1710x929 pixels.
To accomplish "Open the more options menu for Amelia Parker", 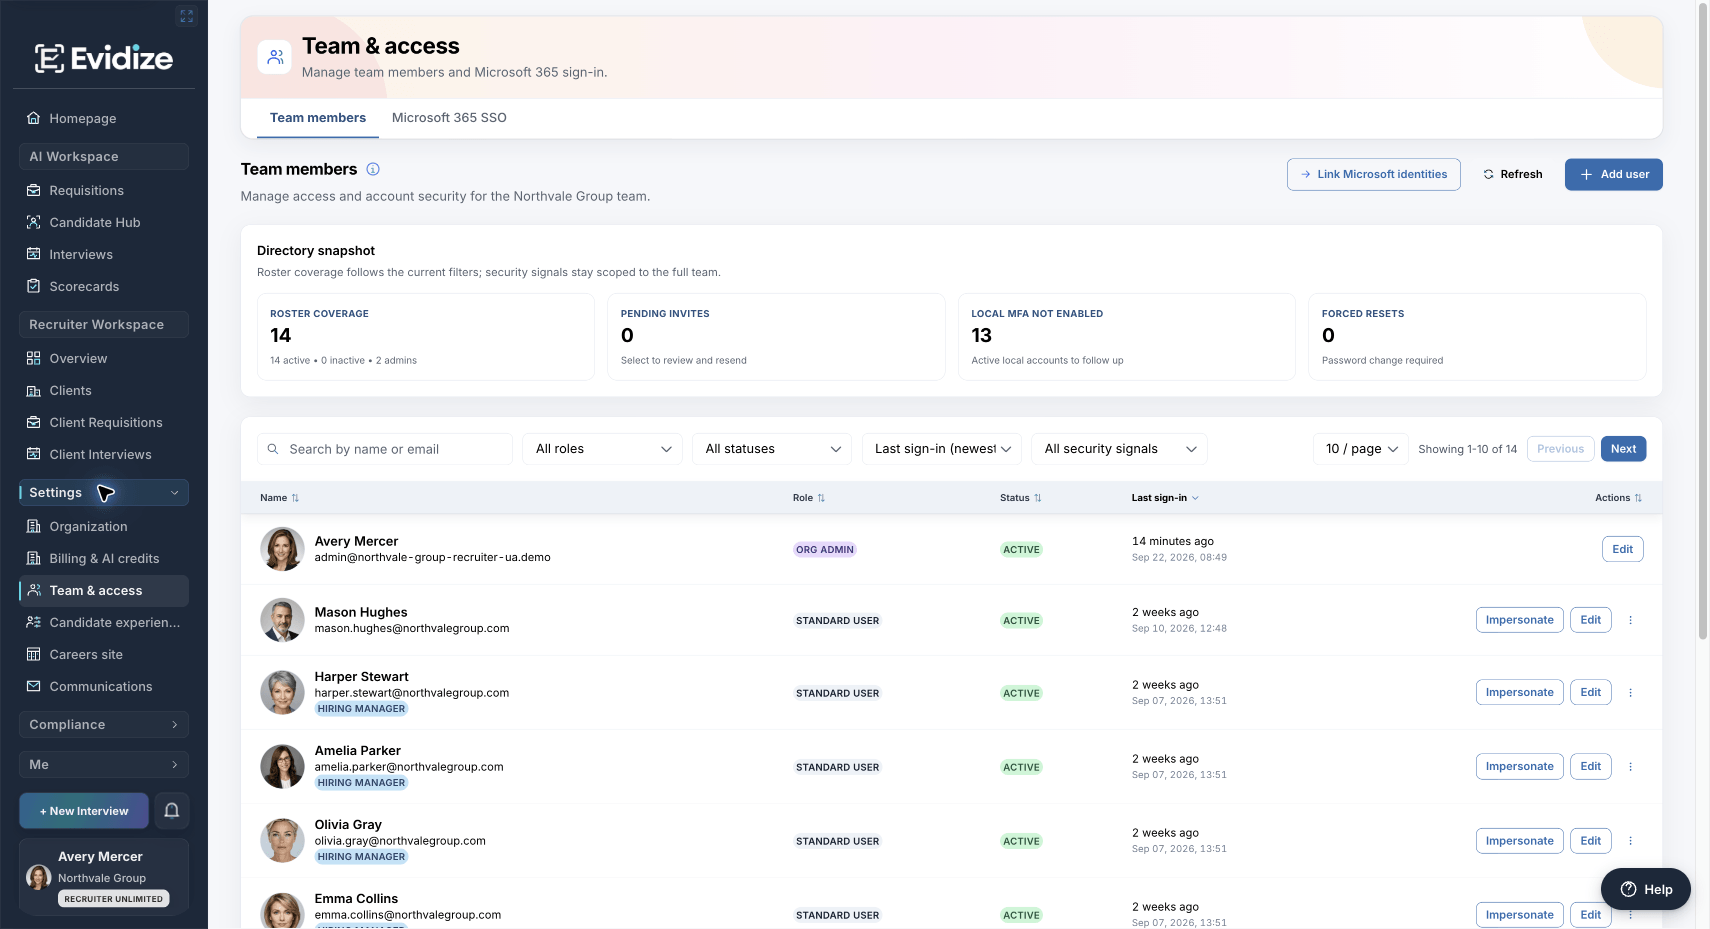I will 1630,766.
